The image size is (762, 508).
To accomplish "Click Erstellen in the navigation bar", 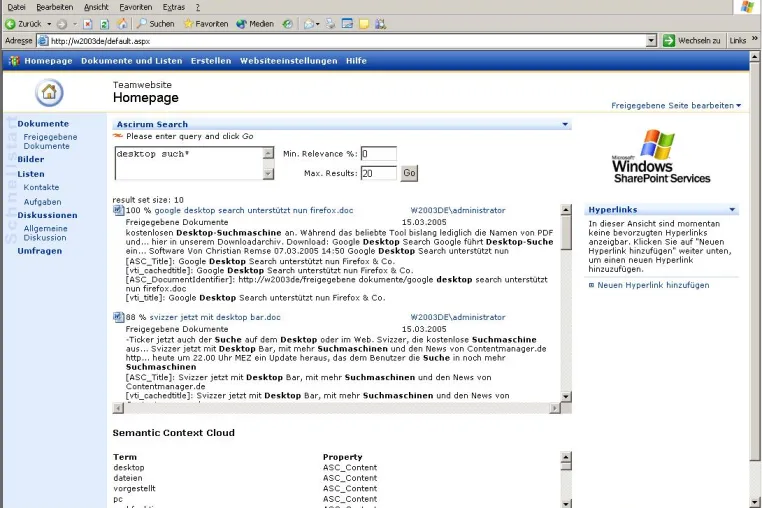I will (211, 61).
